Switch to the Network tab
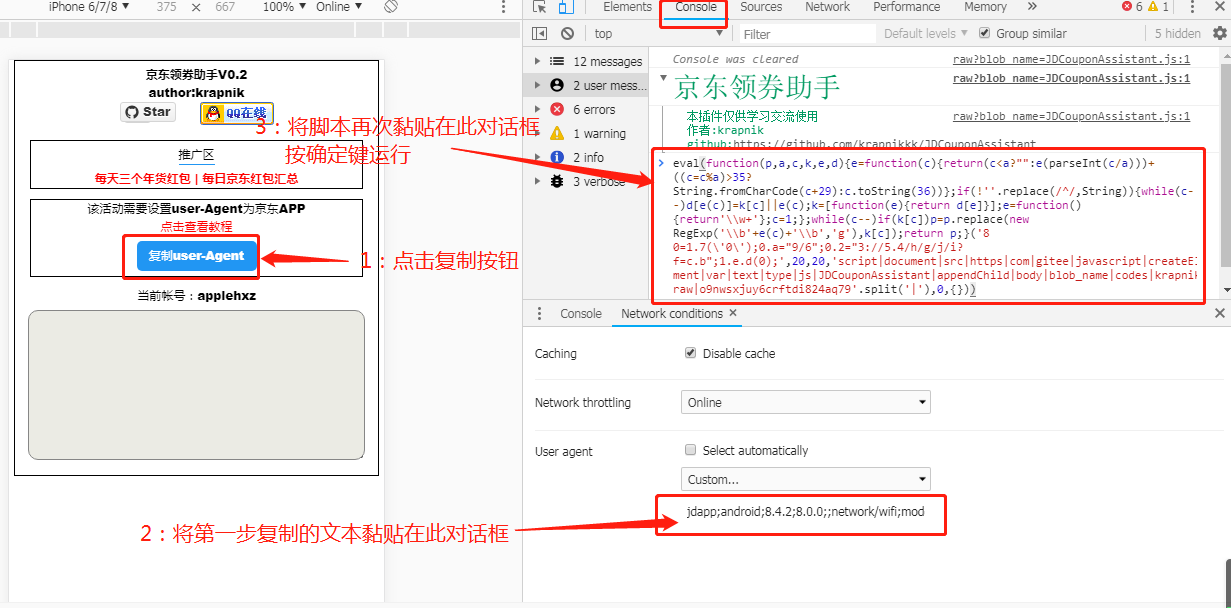 point(828,7)
